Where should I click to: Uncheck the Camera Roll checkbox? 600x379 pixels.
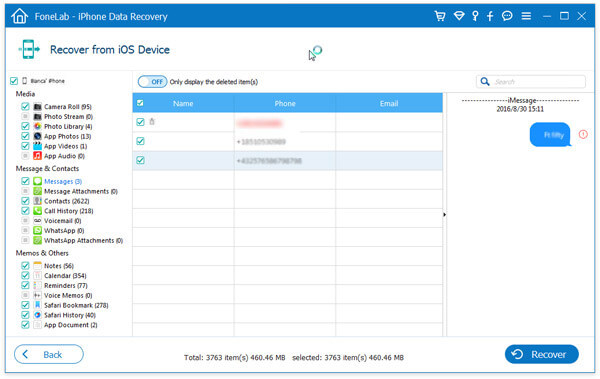25,106
